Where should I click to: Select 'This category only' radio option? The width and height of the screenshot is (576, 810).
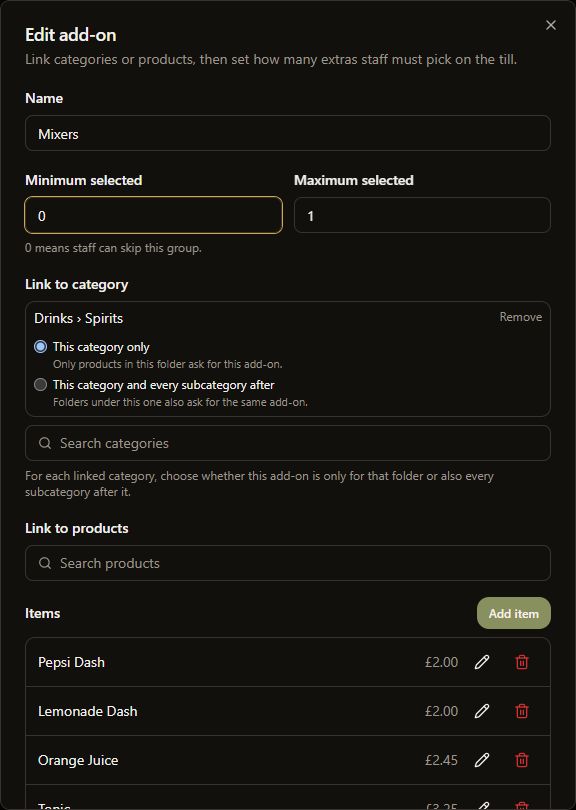coord(40,347)
